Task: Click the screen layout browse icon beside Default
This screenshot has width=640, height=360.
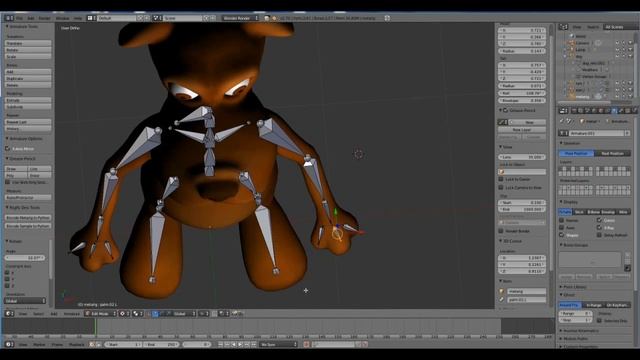Action: click(x=91, y=18)
